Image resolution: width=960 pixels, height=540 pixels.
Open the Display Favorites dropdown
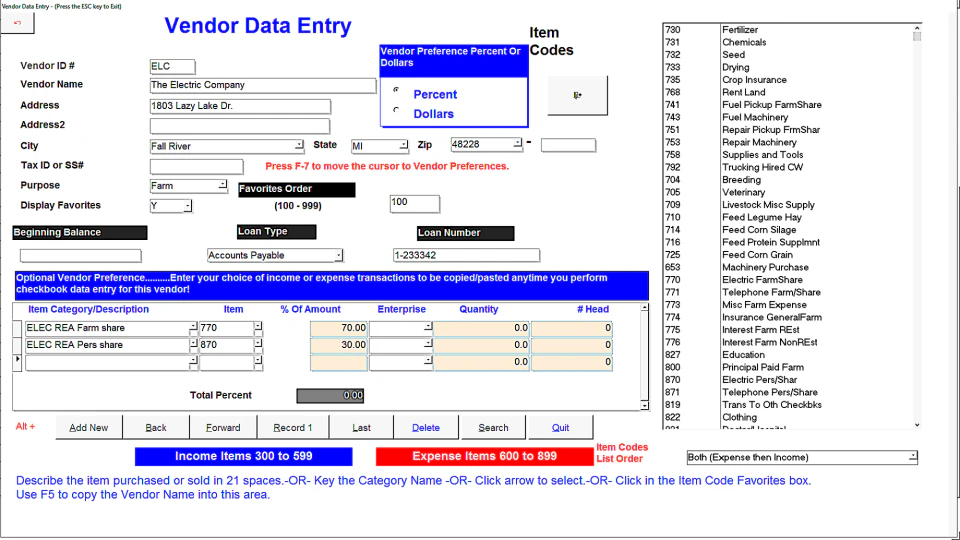point(187,206)
